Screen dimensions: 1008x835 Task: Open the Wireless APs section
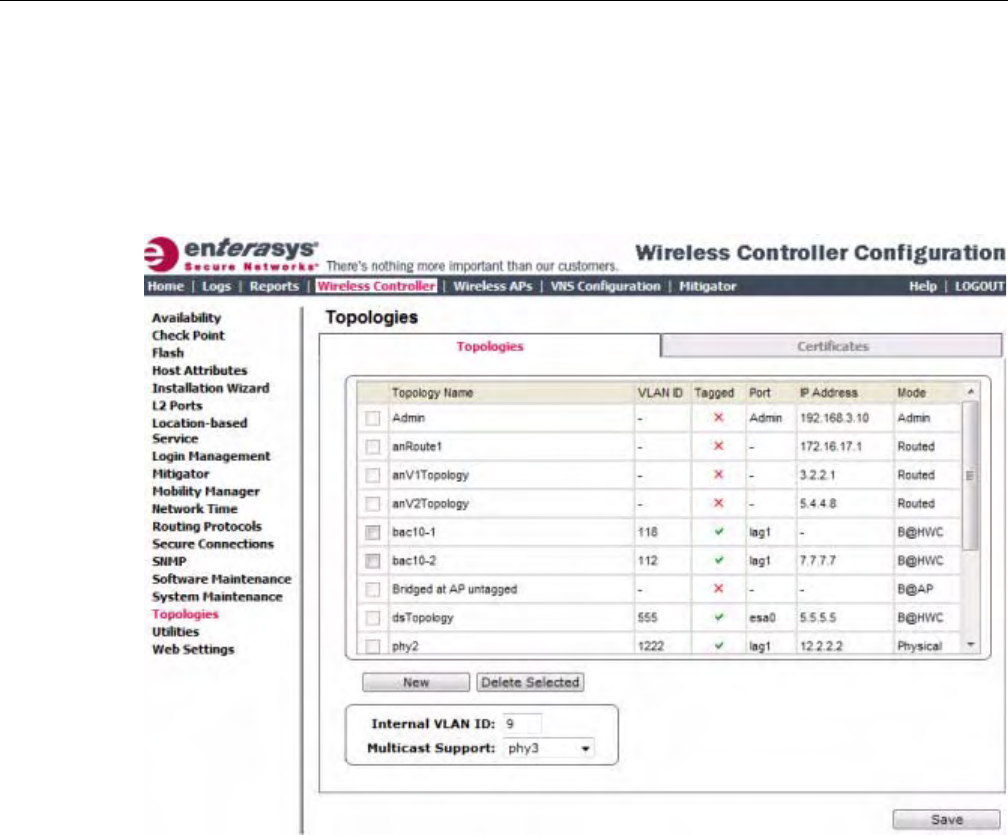[492, 286]
